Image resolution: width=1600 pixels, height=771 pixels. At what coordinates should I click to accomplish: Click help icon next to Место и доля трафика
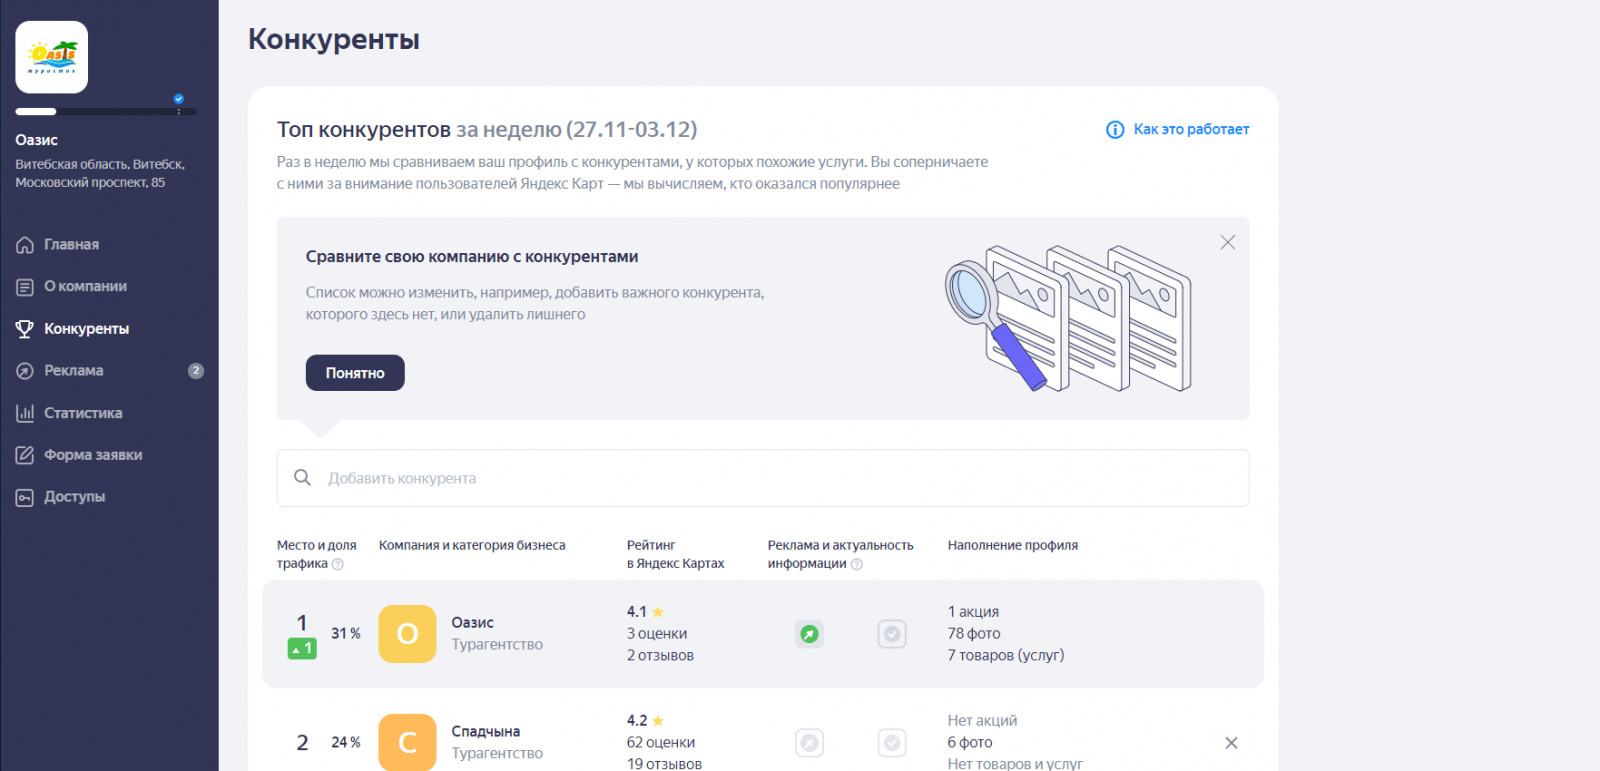click(338, 564)
